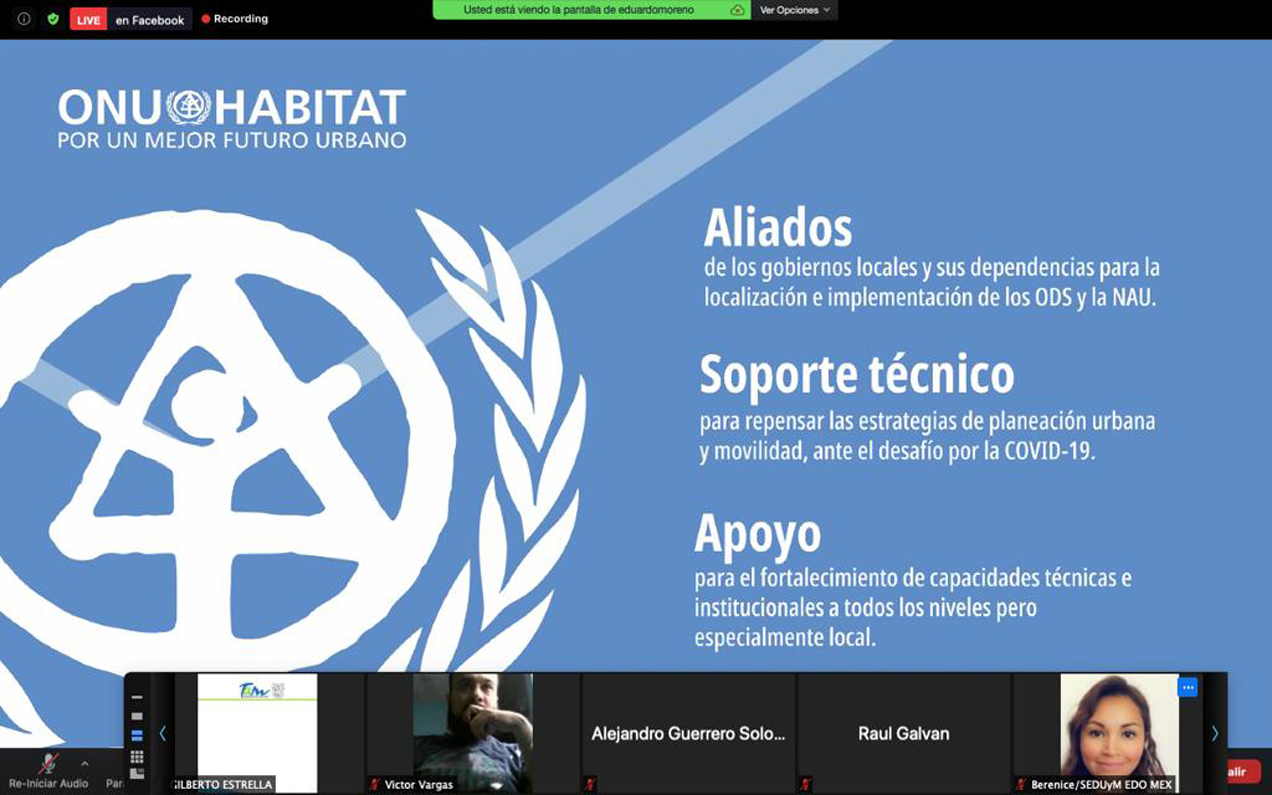Open the Ver Opciones dropdown
Viewport: 1272px width, 795px height.
(x=794, y=10)
